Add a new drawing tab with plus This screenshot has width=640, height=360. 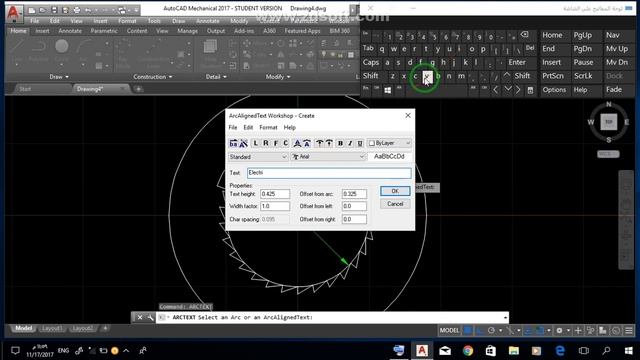[x=138, y=89]
